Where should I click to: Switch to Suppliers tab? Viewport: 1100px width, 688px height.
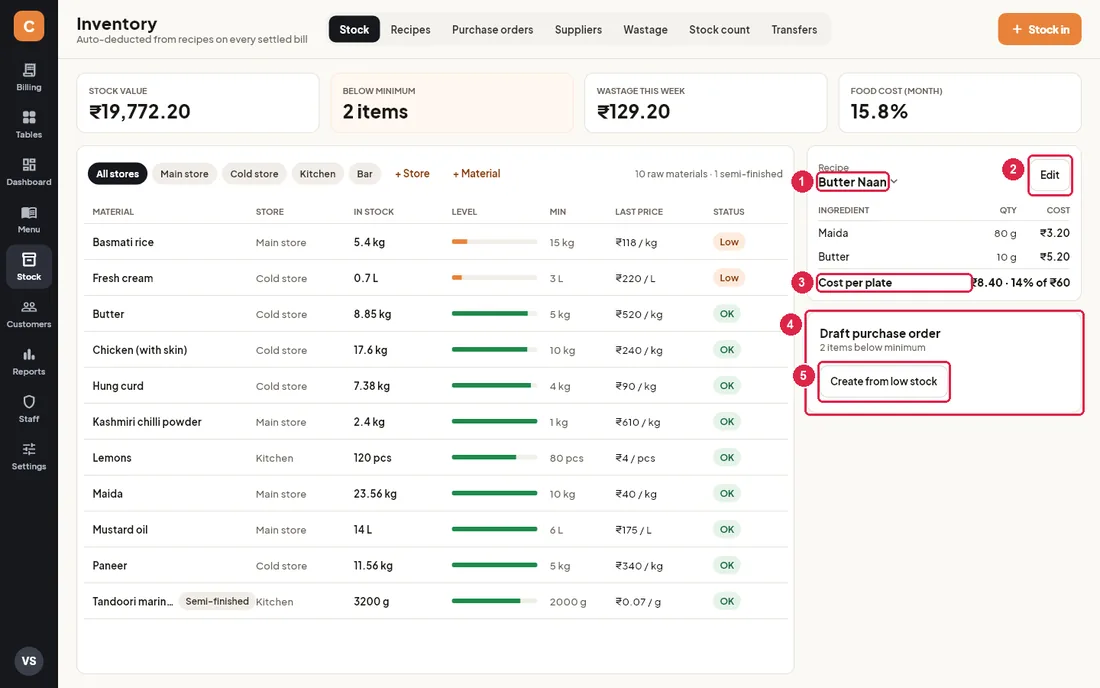(x=578, y=29)
